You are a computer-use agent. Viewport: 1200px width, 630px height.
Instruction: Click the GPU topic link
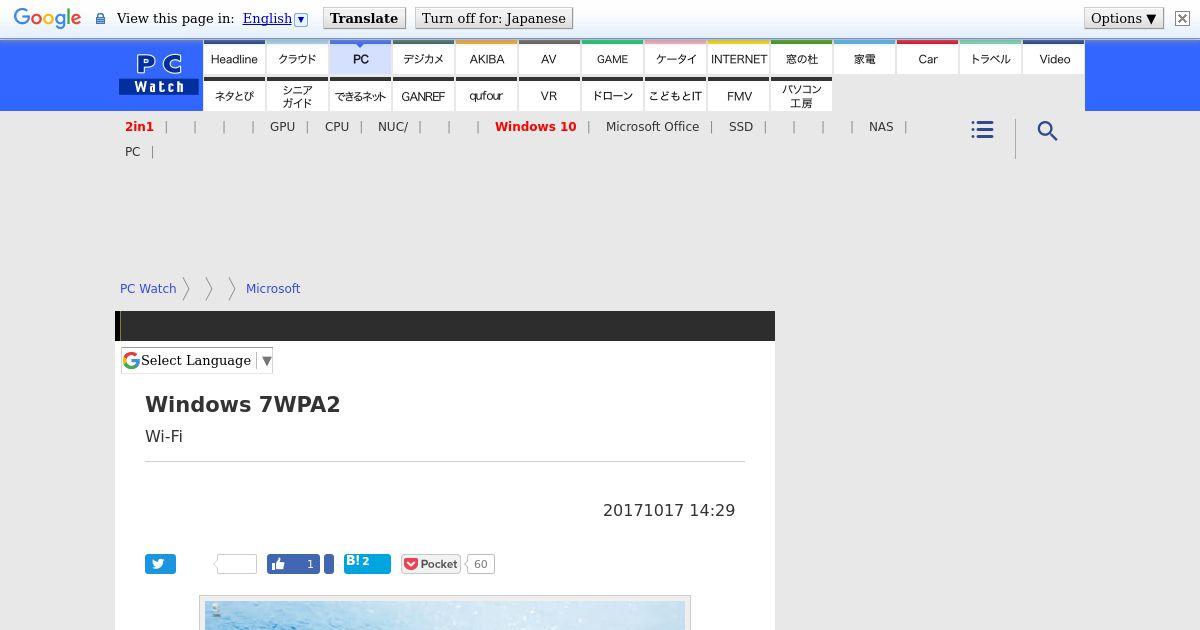coord(282,127)
